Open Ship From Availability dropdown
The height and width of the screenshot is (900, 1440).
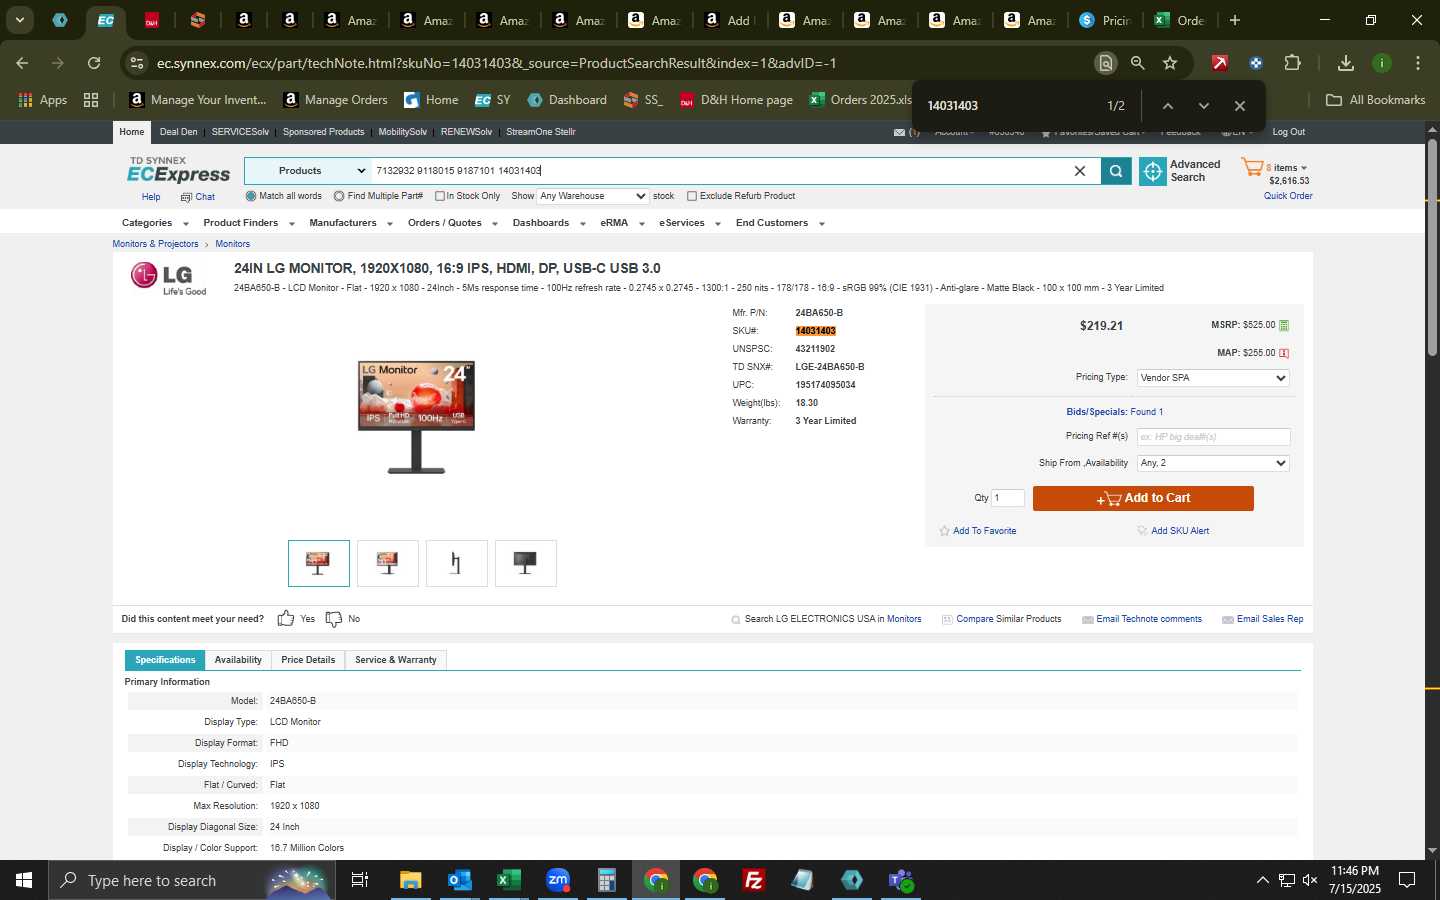point(1213,463)
